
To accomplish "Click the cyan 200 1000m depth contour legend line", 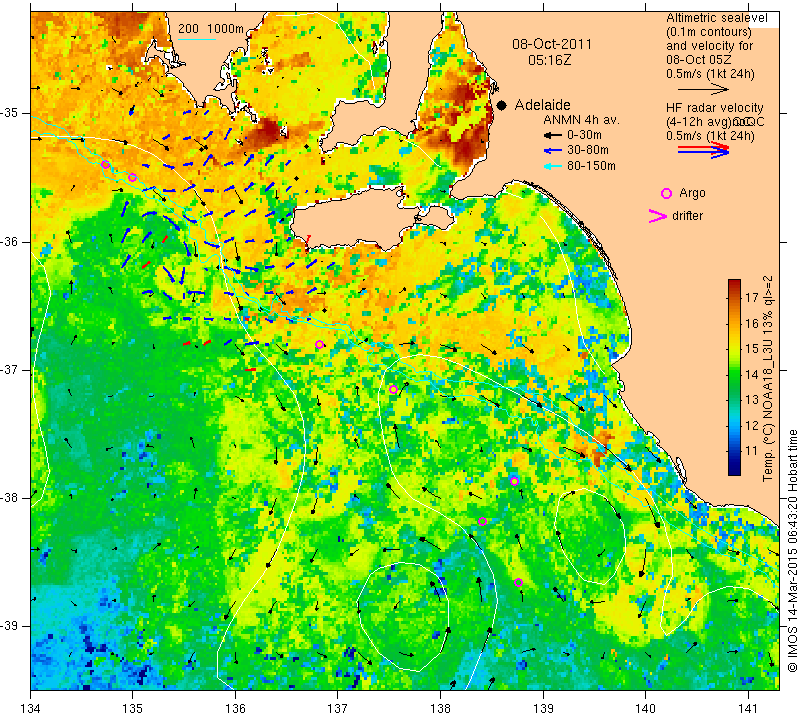I will click(197, 39).
